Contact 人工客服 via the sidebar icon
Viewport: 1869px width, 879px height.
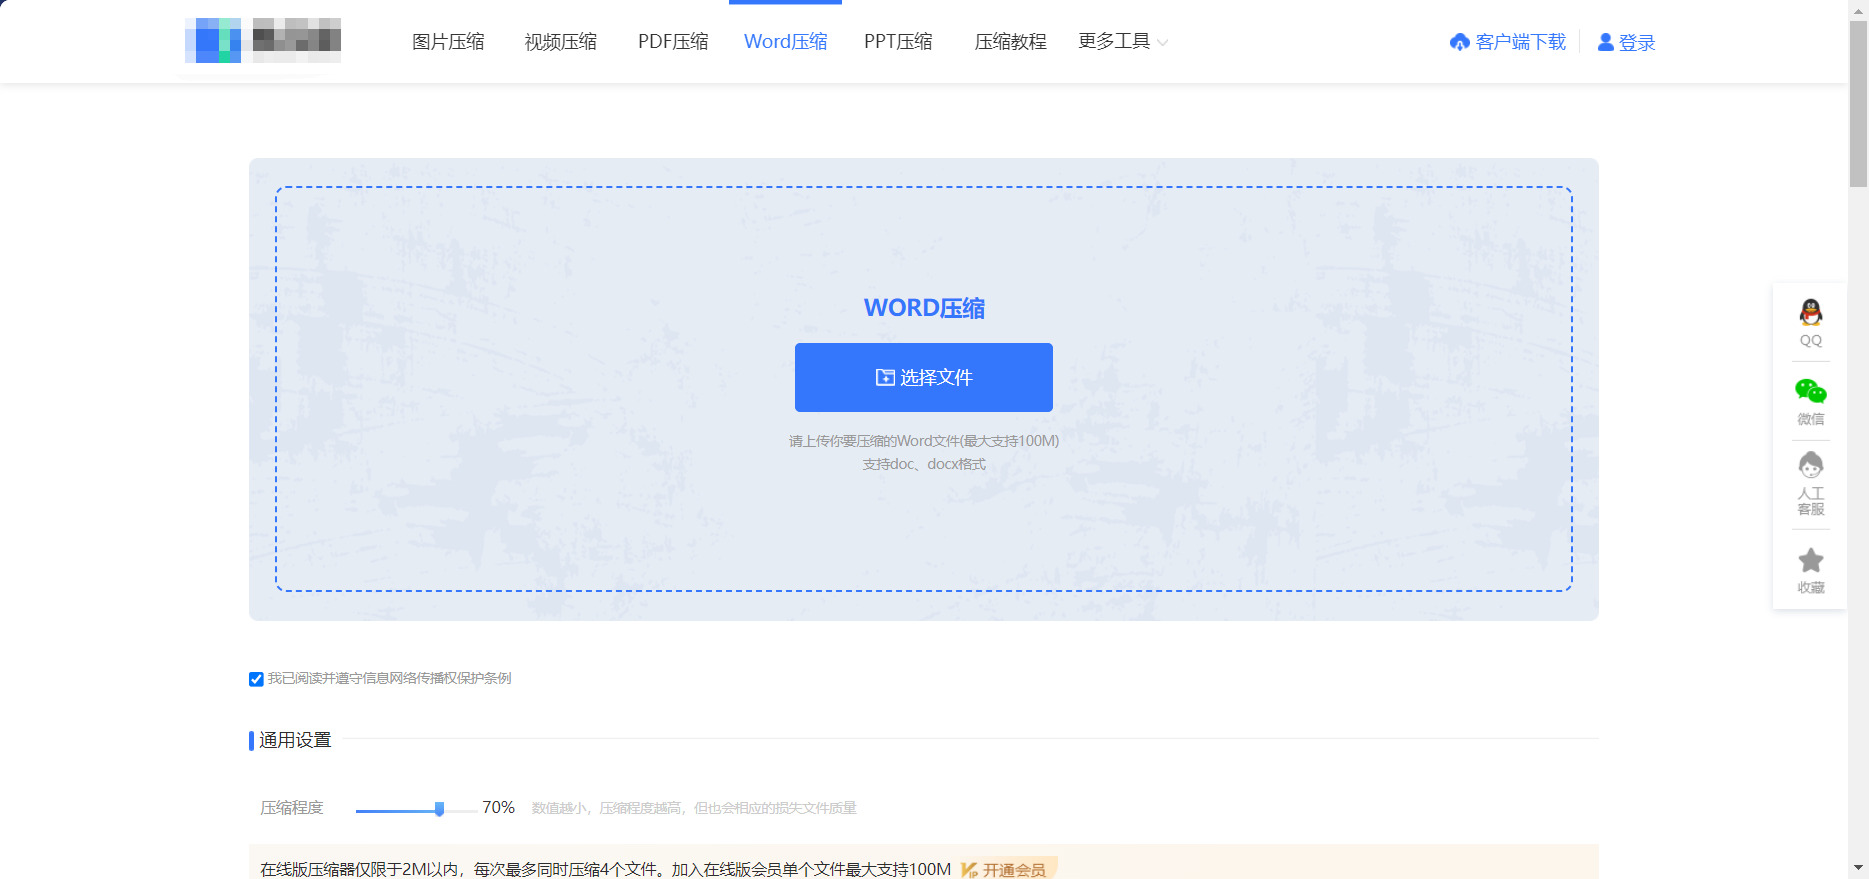pyautogui.click(x=1810, y=465)
